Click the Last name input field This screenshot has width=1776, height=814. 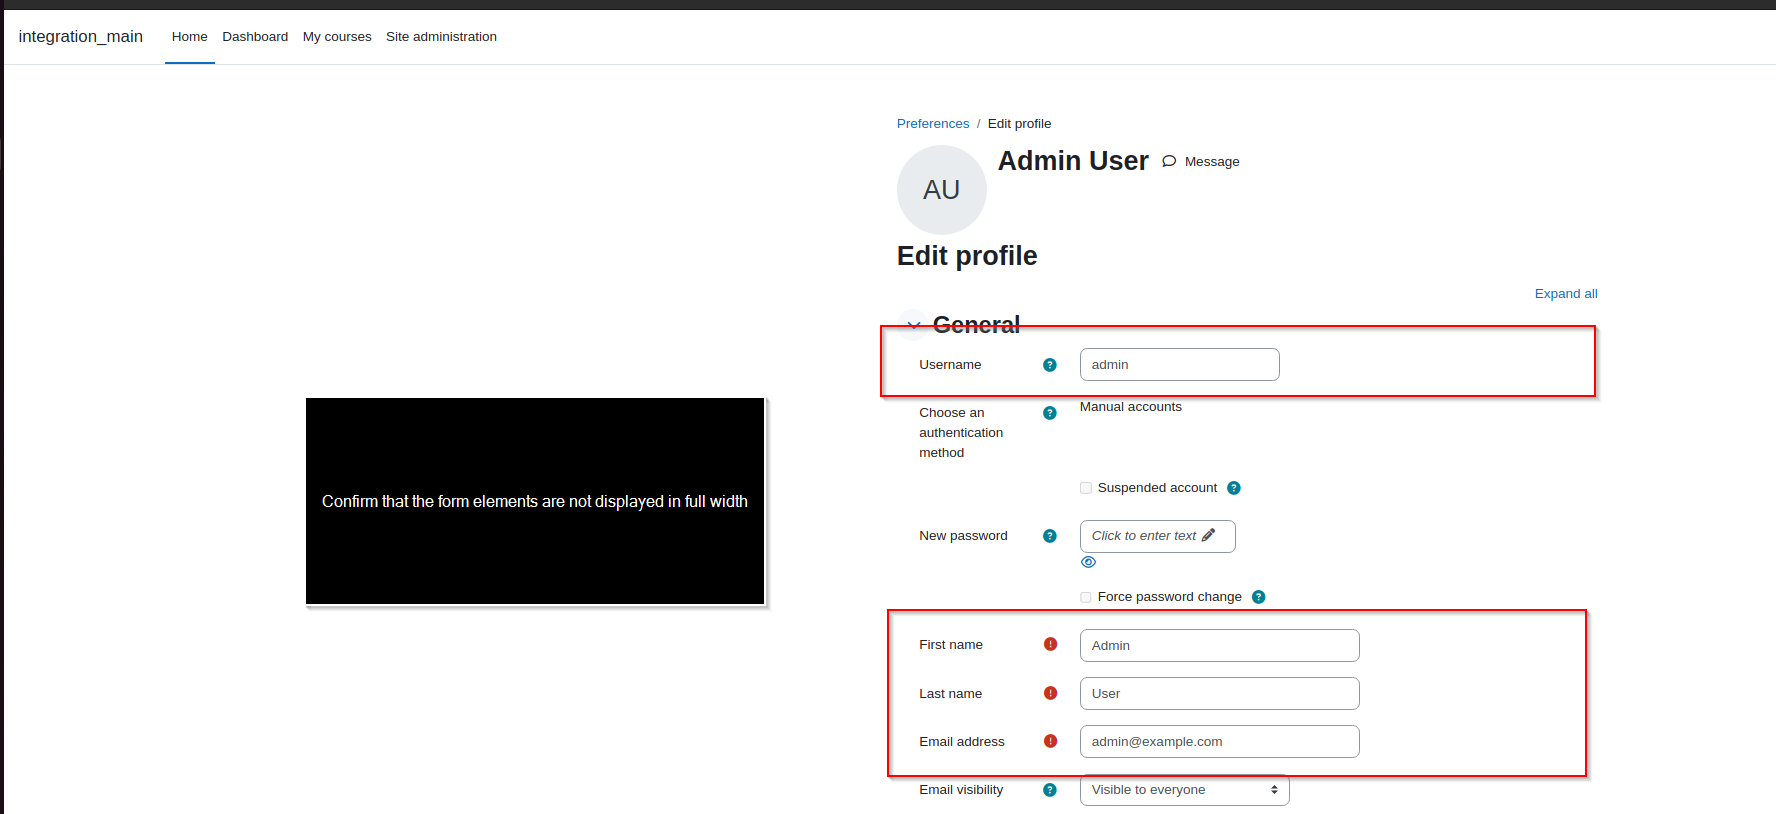tap(1219, 693)
